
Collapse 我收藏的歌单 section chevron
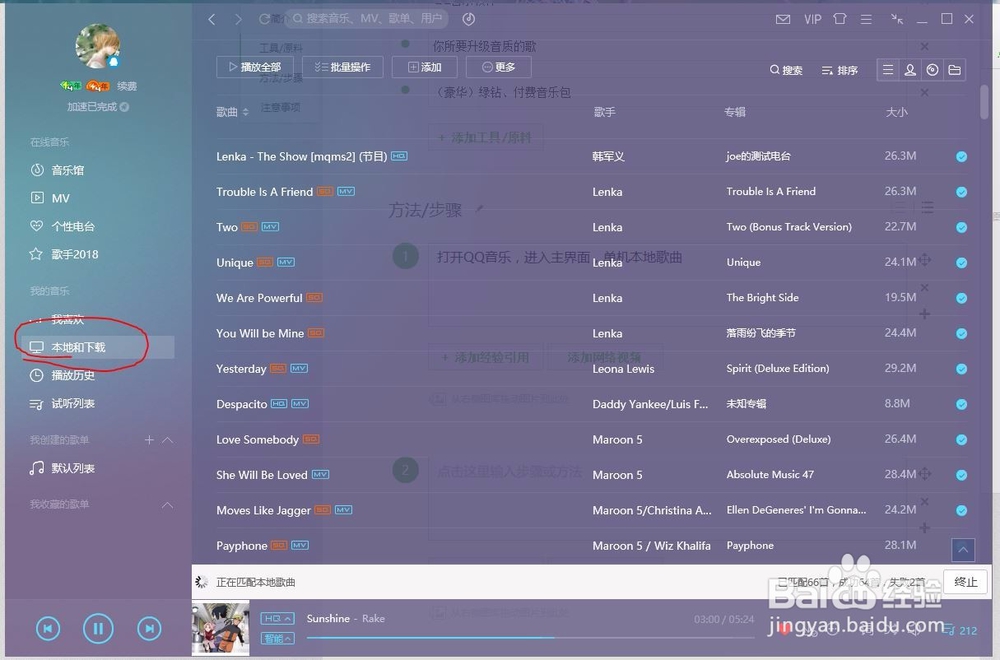168,505
